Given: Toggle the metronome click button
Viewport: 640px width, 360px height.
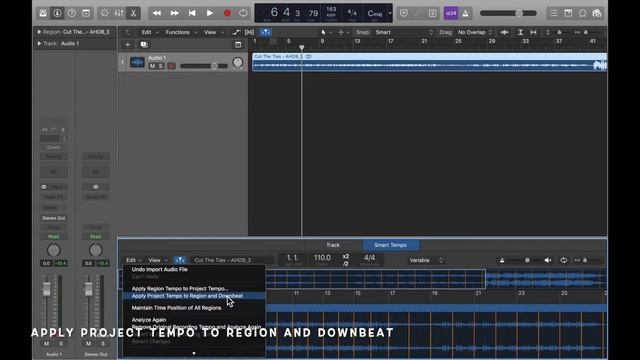Looking at the screenshot, I should pyautogui.click(x=465, y=13).
